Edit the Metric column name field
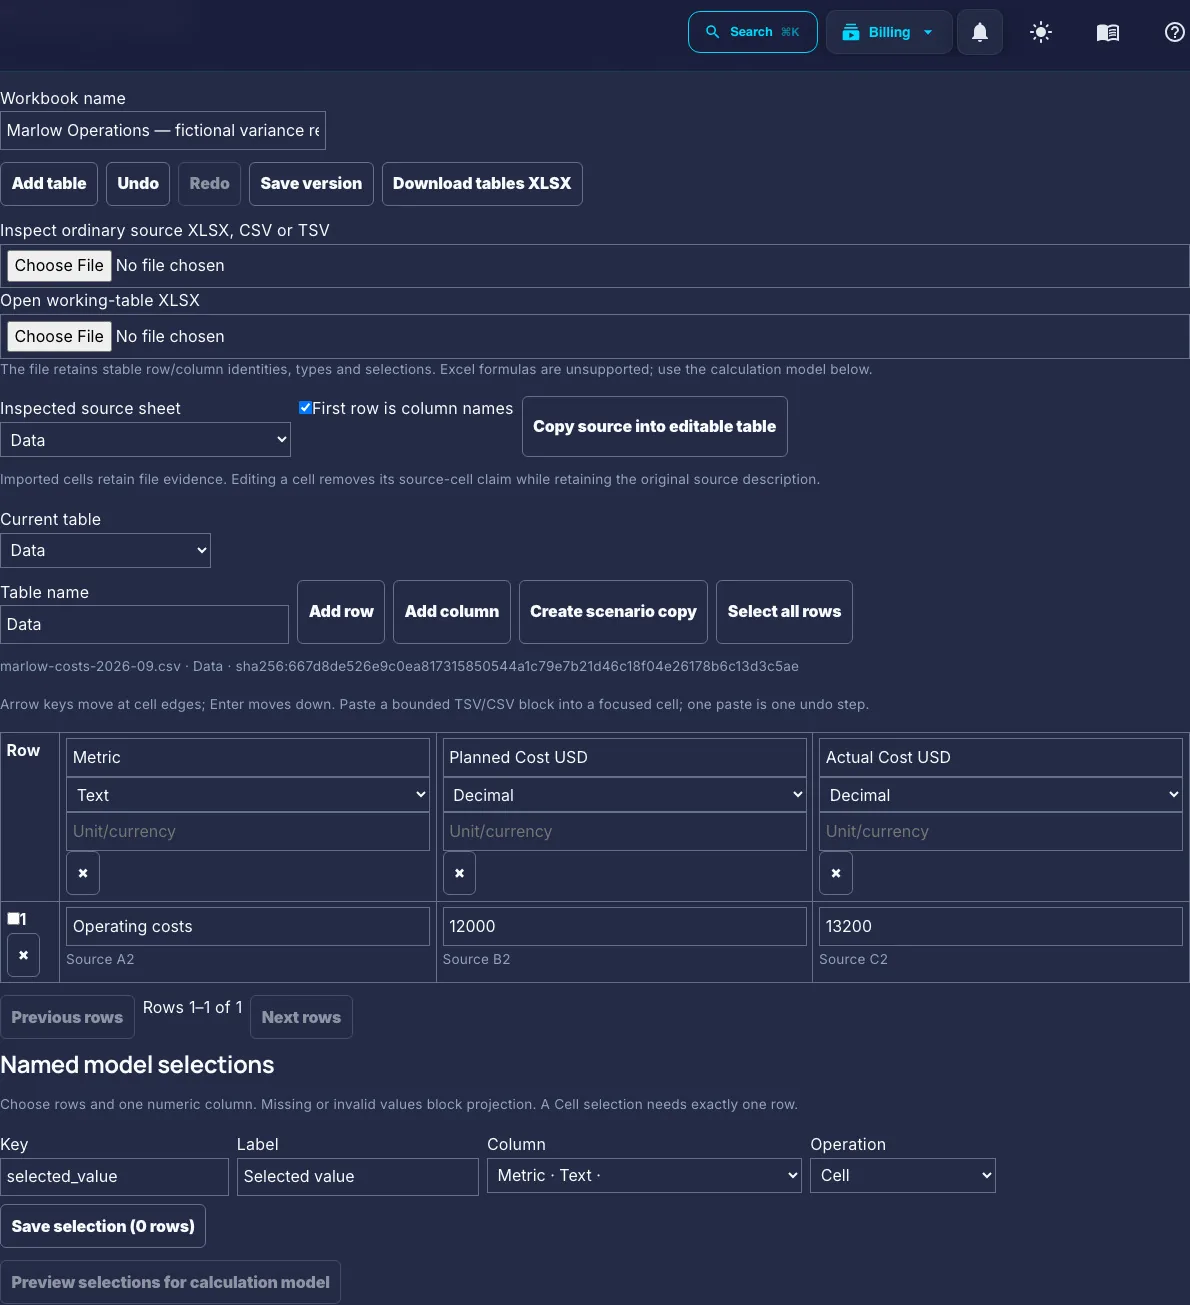The height and width of the screenshot is (1305, 1190). coord(248,757)
